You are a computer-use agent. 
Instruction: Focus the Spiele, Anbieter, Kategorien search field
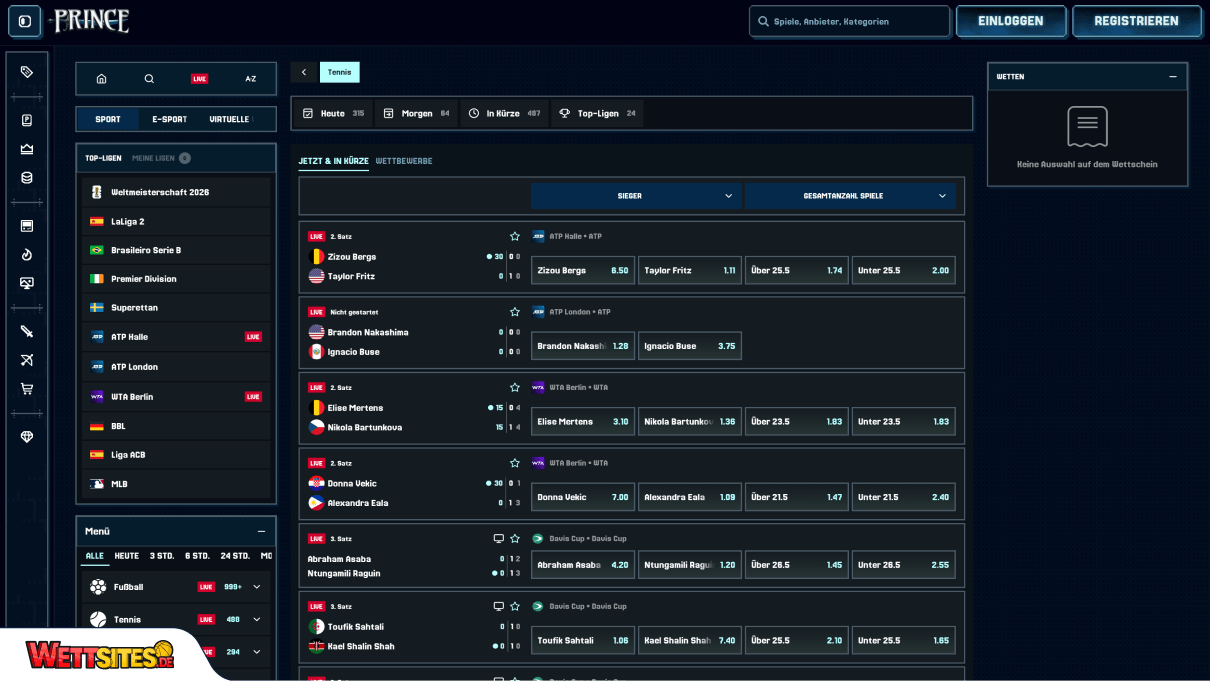(850, 21)
